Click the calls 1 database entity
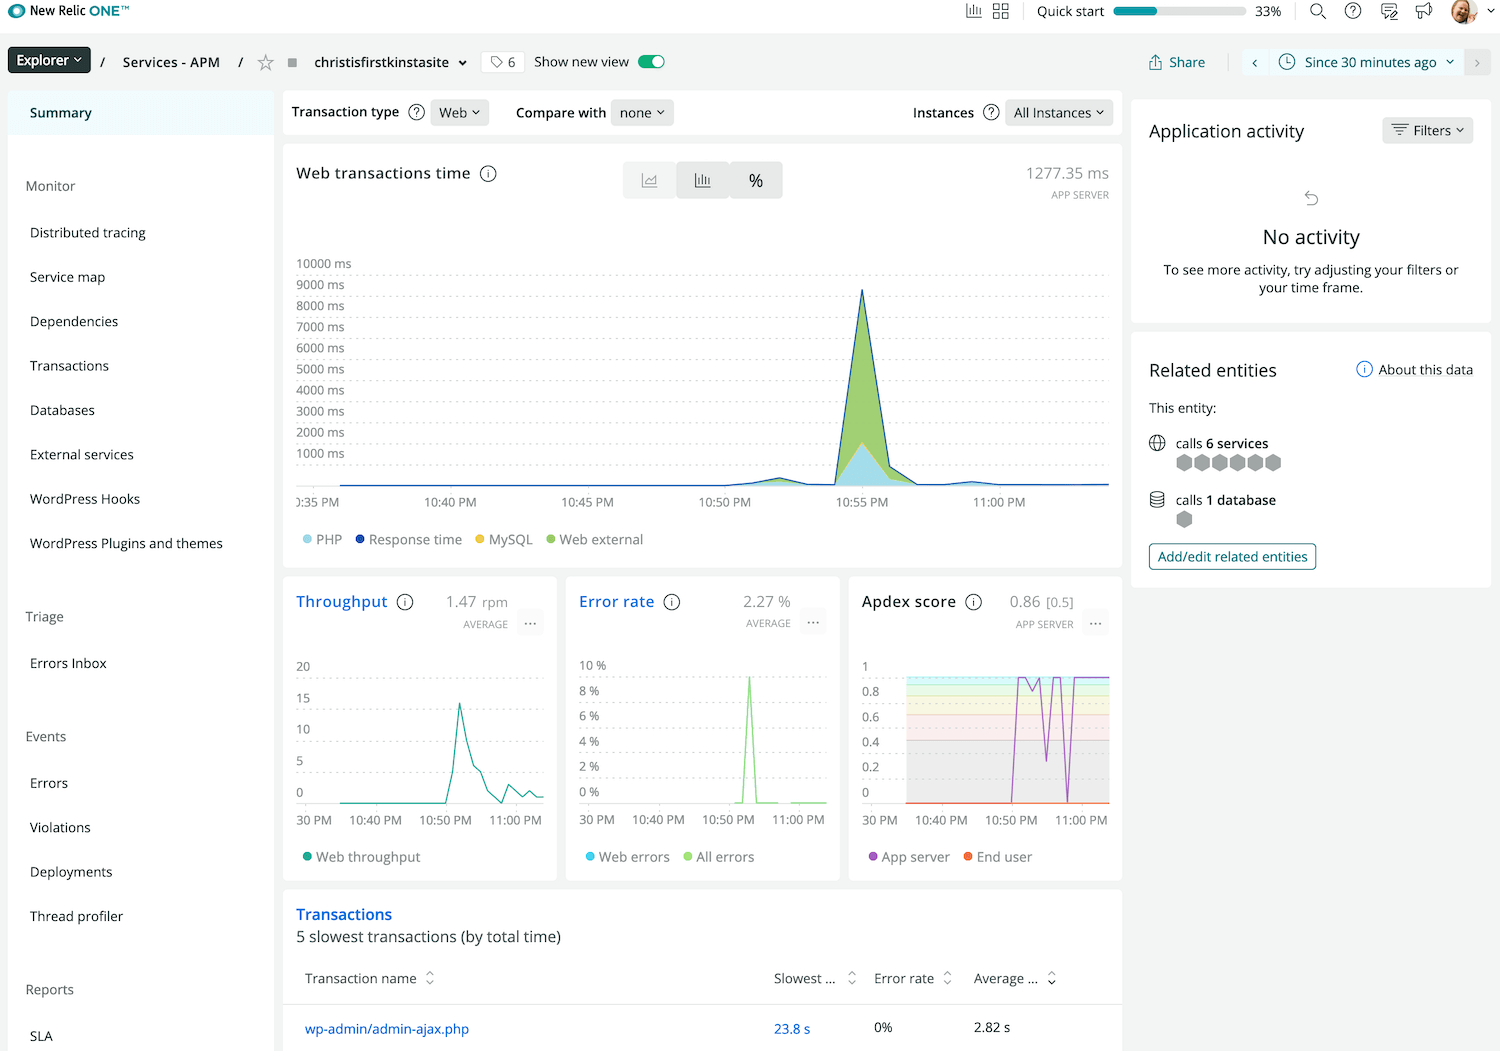The width and height of the screenshot is (1500, 1051). point(1226,500)
